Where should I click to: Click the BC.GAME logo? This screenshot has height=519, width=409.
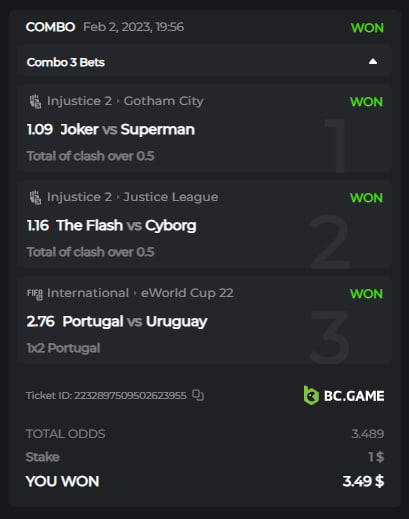coord(344,396)
